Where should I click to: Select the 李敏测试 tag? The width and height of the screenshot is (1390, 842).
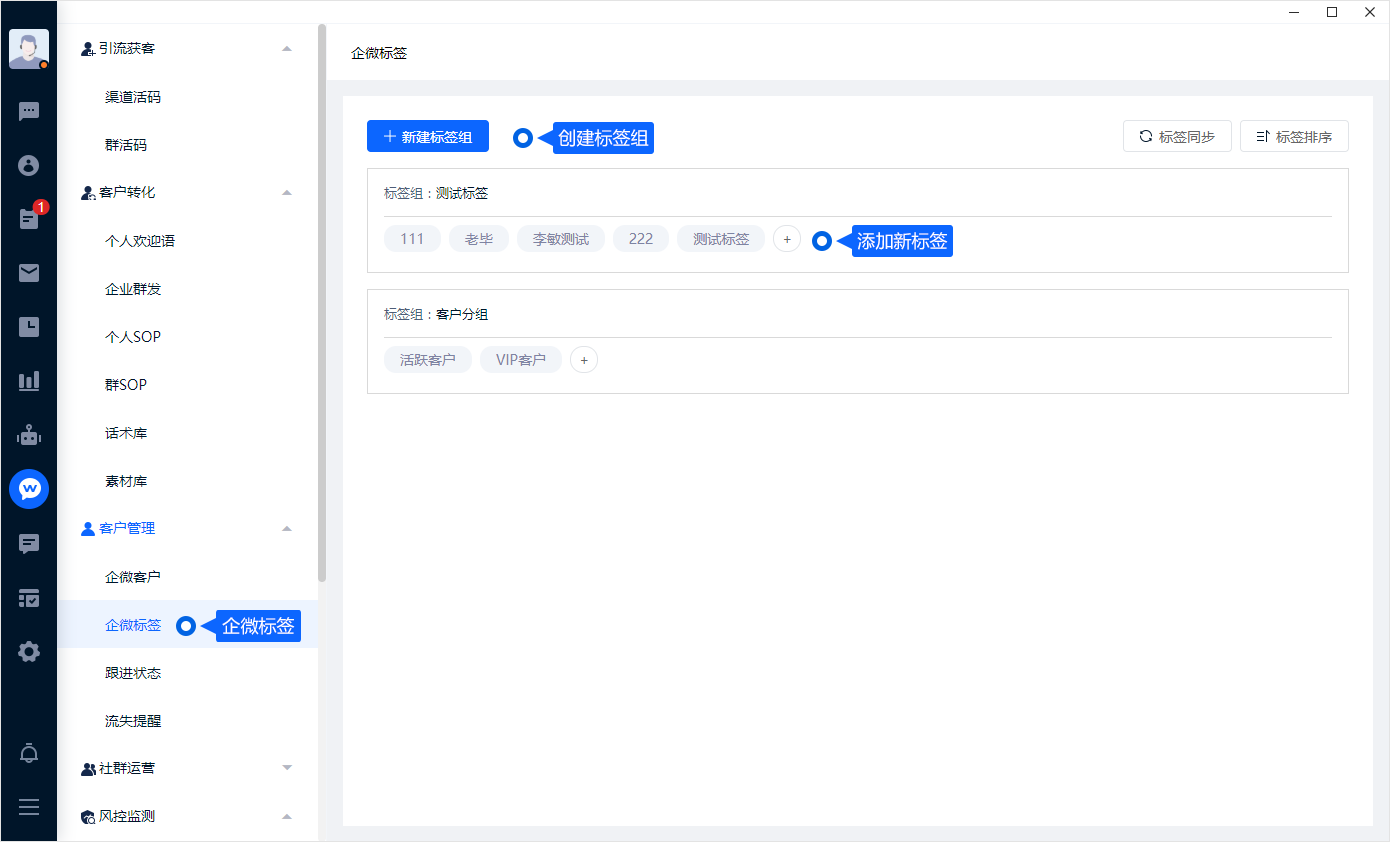click(561, 239)
